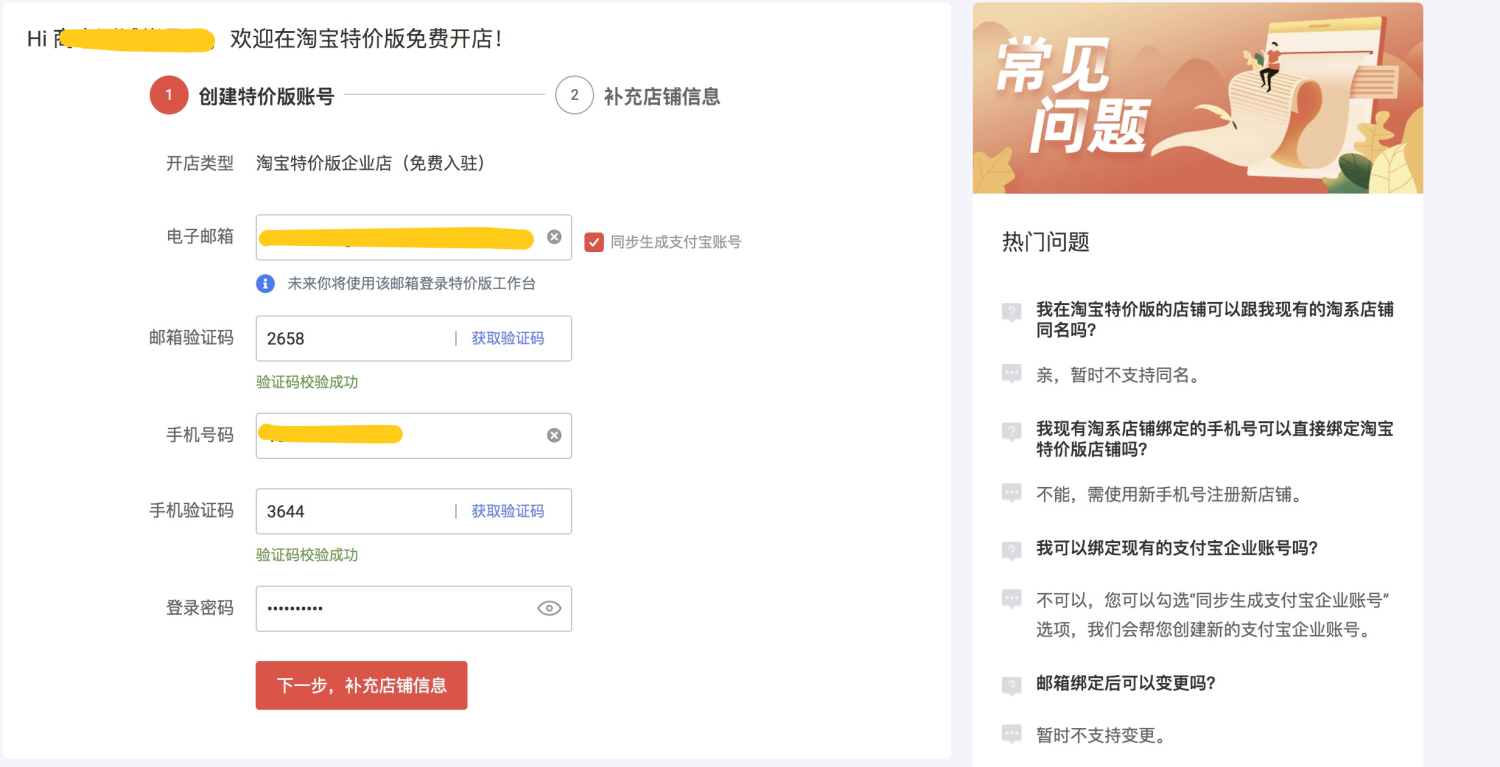Click the 常见问题 banner image
1500x767 pixels.
1197,98
